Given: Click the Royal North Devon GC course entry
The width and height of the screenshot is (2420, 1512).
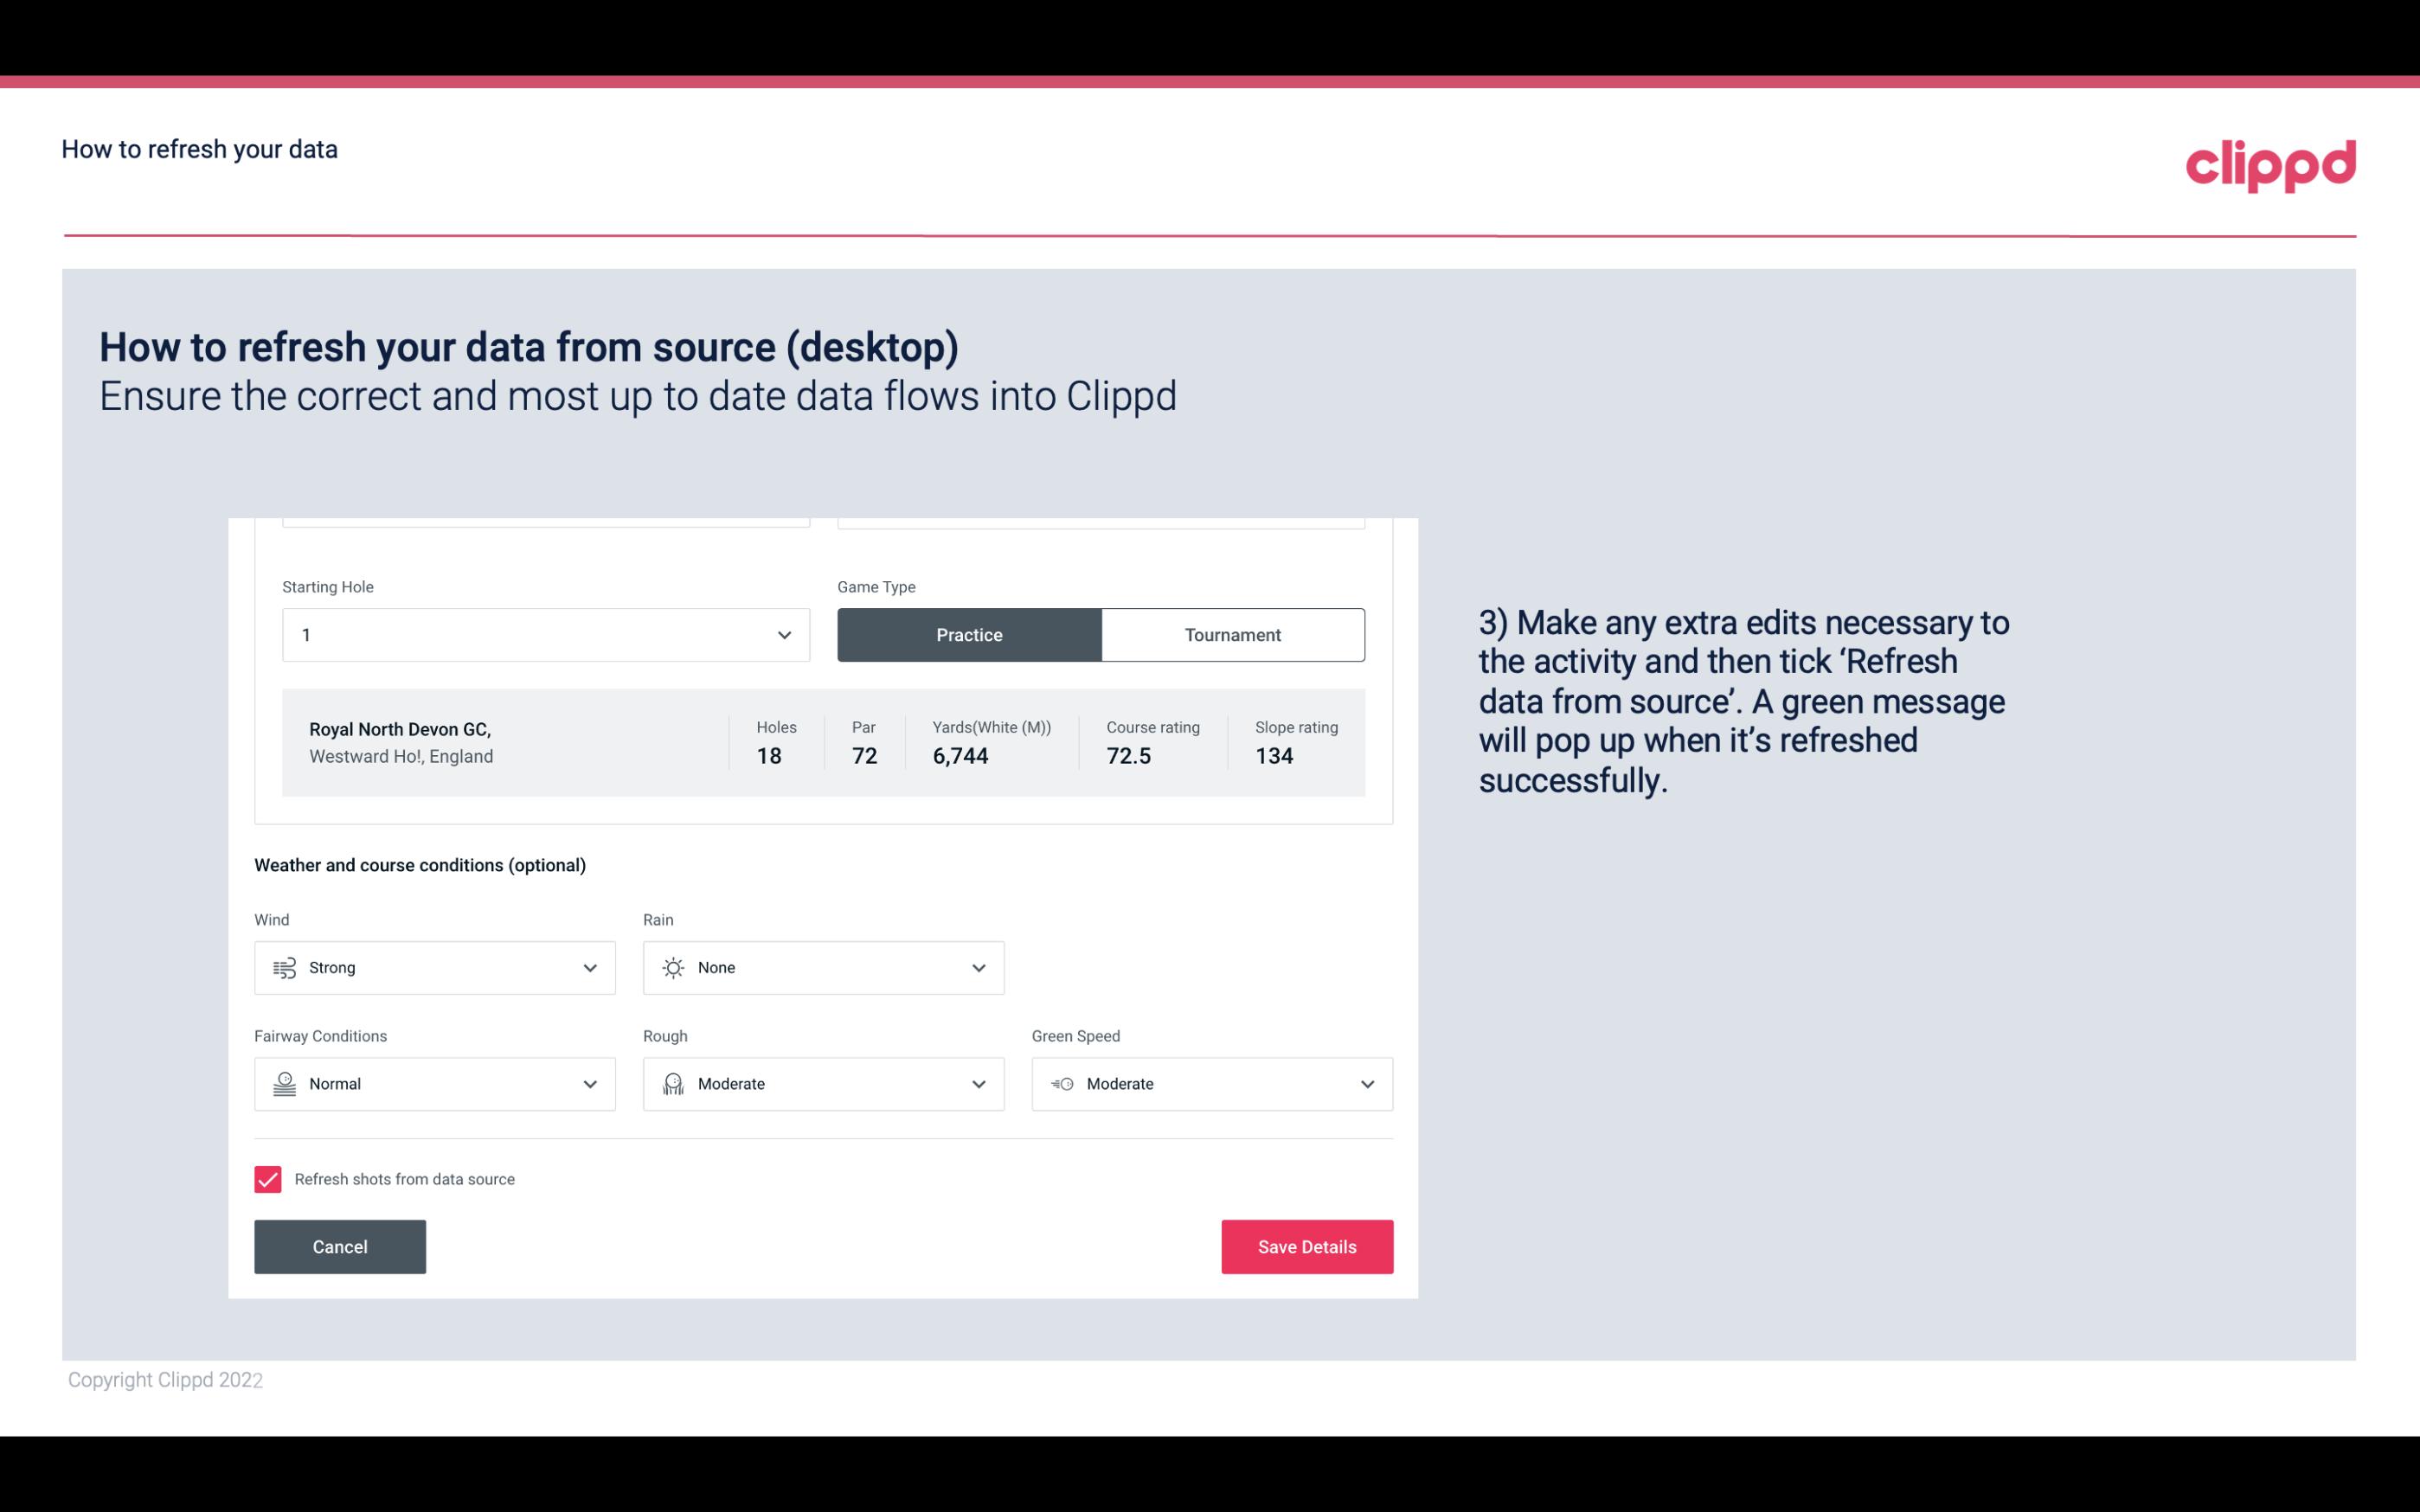Looking at the screenshot, I should click(824, 740).
